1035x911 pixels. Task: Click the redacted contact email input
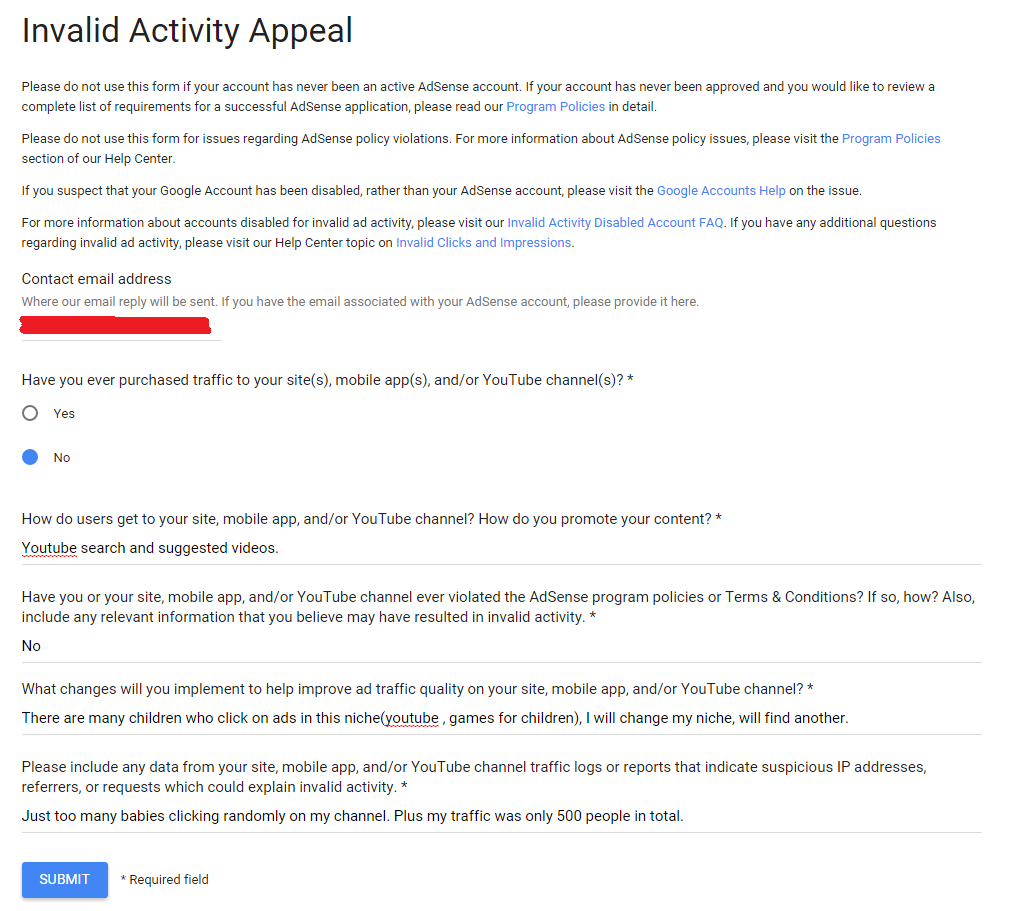point(120,326)
